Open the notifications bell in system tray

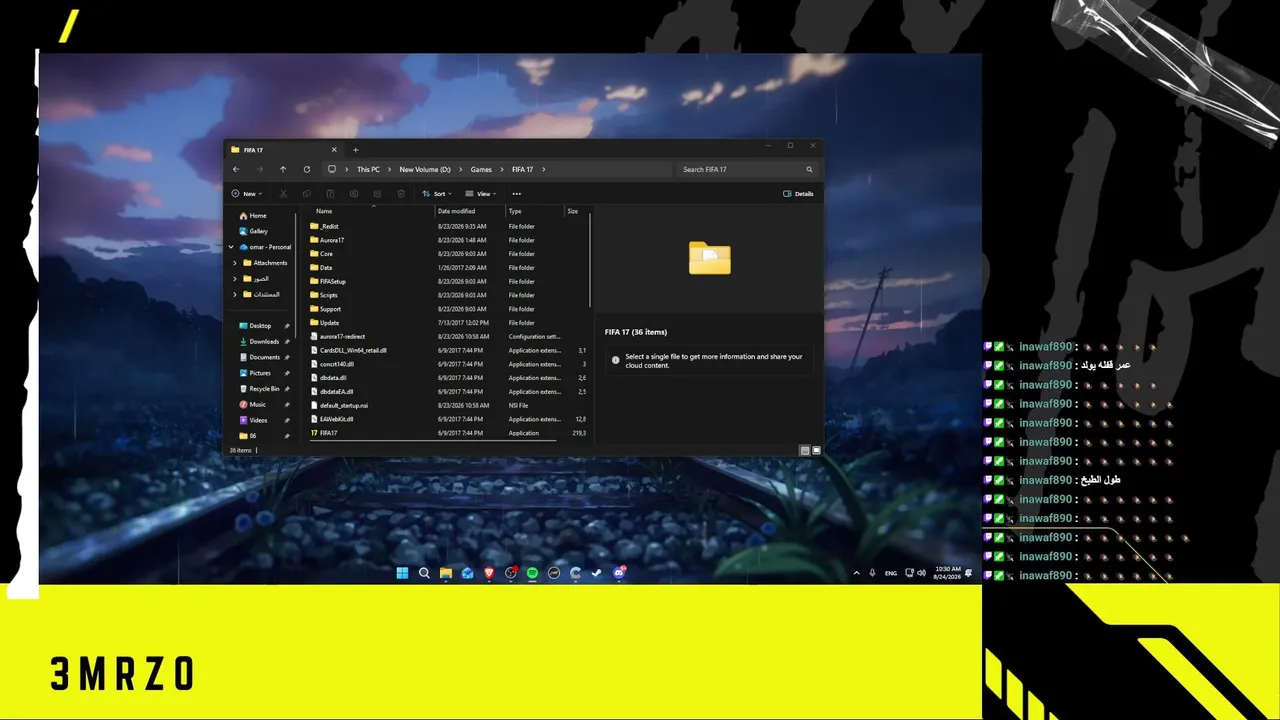pyautogui.click(x=969, y=573)
